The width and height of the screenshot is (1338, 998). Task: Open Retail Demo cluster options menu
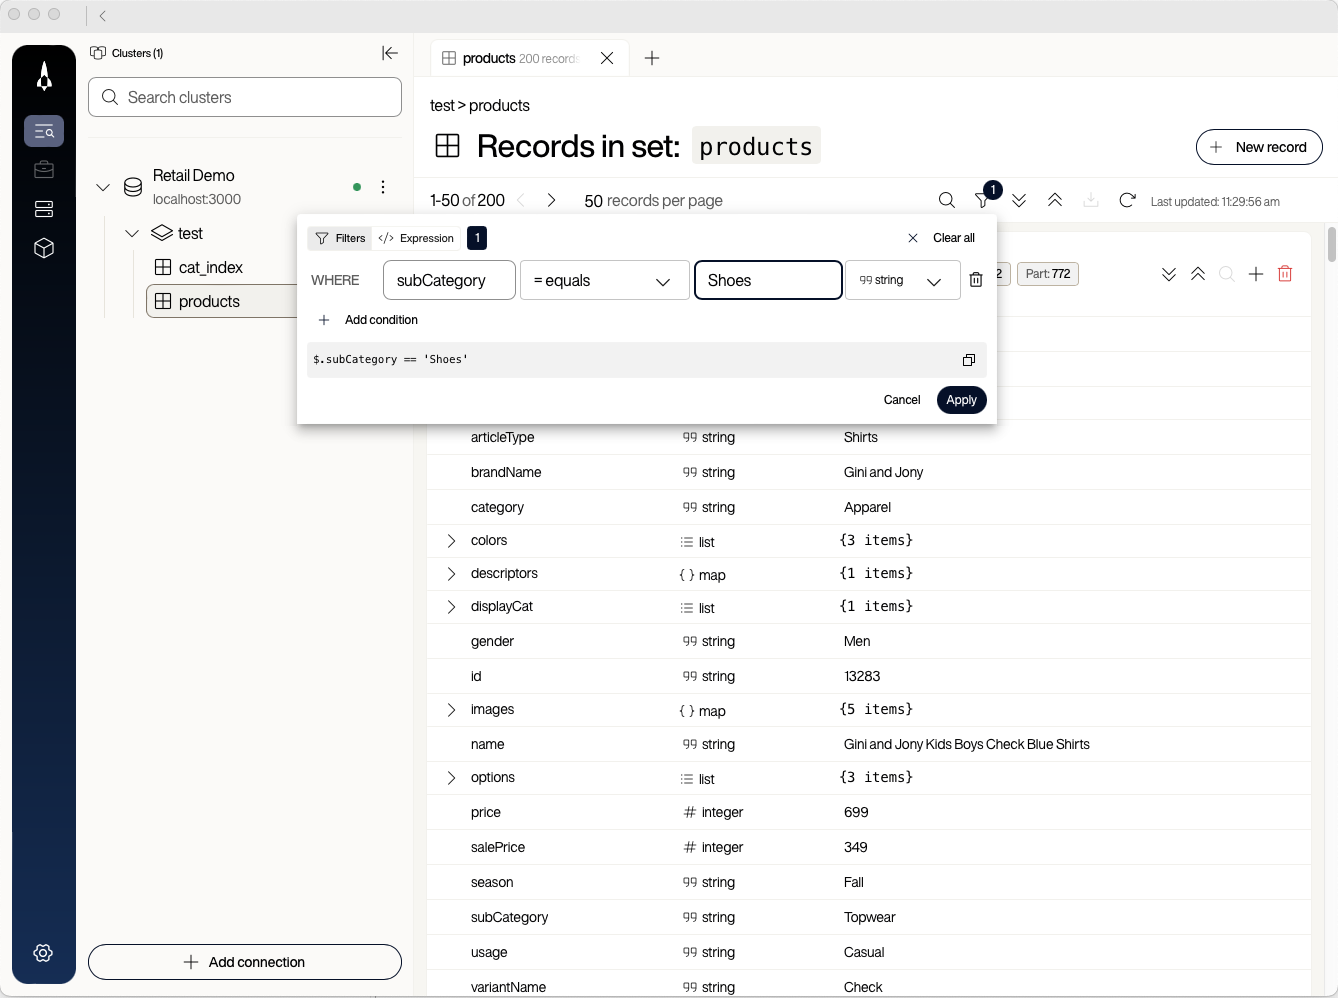pyautogui.click(x=383, y=187)
